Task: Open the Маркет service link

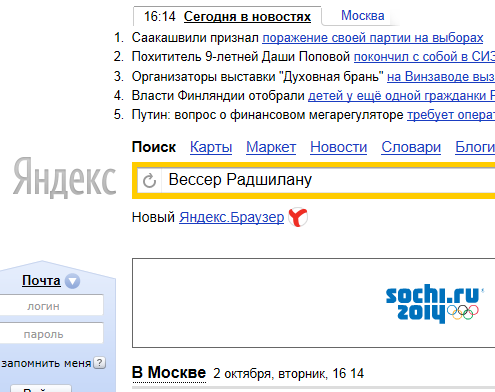Action: (x=271, y=147)
